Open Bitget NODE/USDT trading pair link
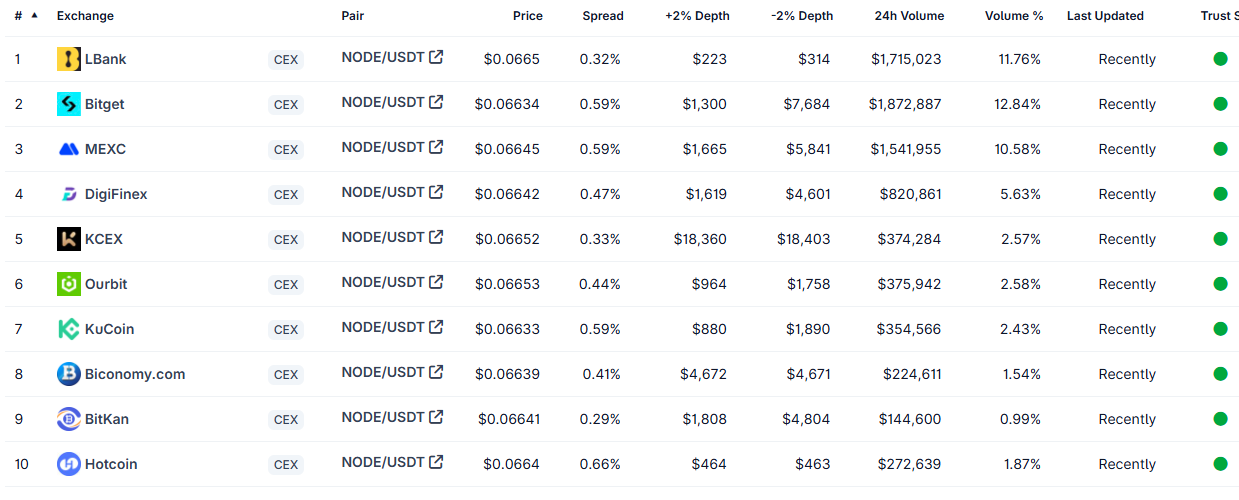The width and height of the screenshot is (1239, 500). coord(383,102)
